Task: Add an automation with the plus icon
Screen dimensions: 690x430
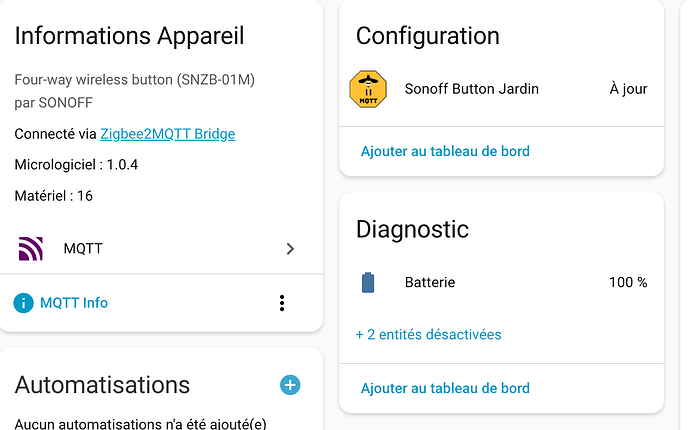Action: (x=290, y=385)
